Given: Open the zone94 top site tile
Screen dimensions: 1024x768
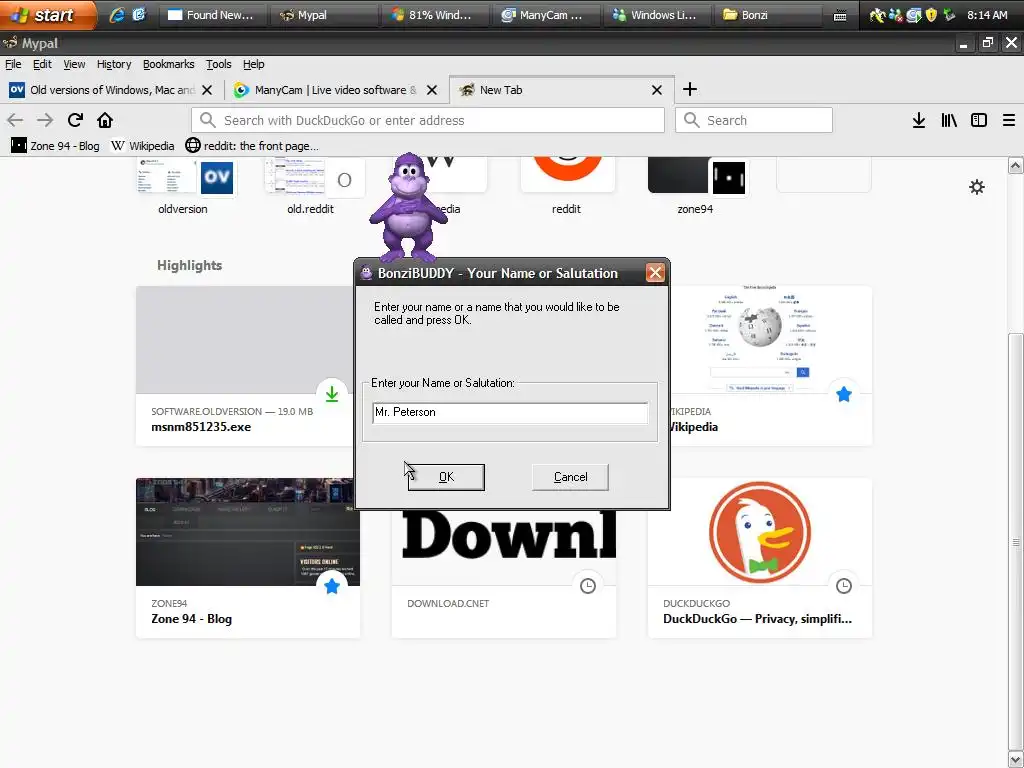Looking at the screenshot, I should [x=696, y=186].
